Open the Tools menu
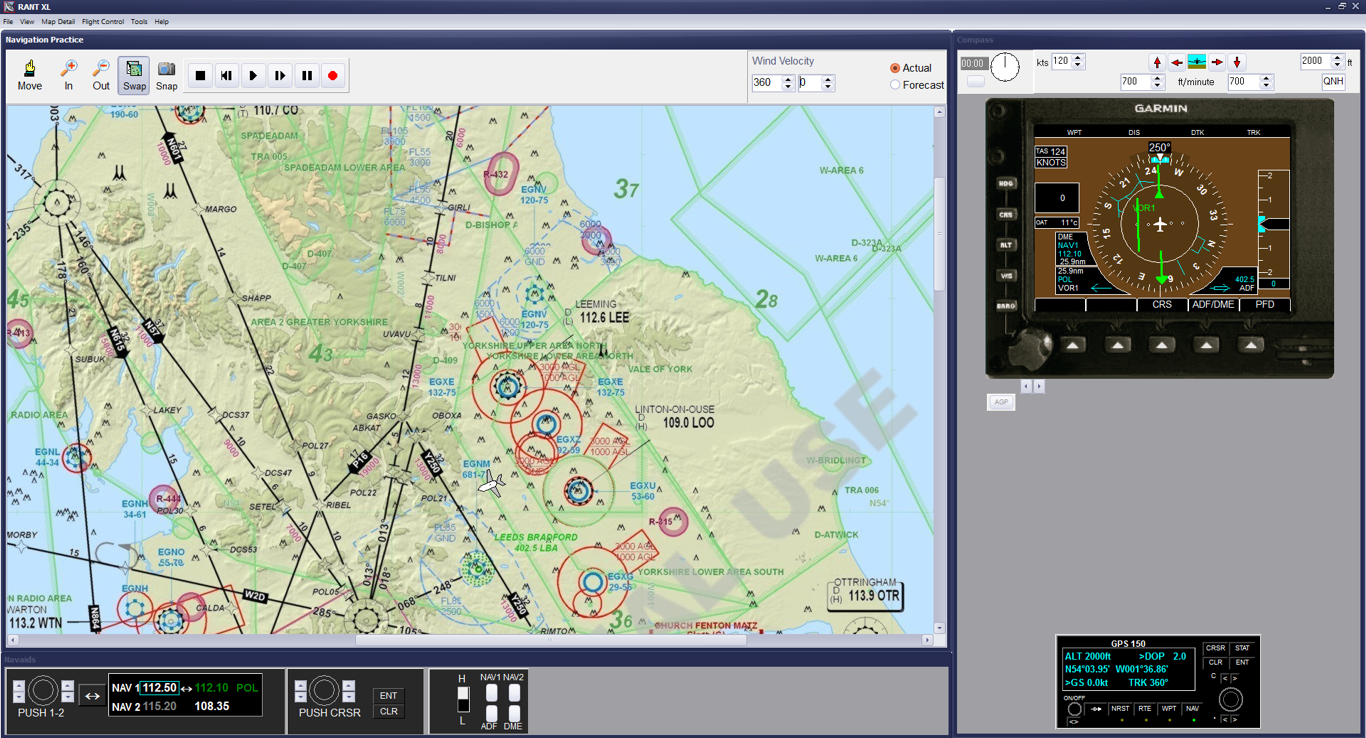 pyautogui.click(x=139, y=21)
